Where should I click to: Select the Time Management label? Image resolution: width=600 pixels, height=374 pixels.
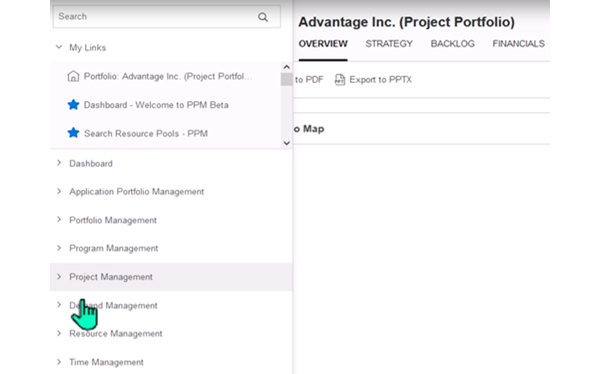pyautogui.click(x=106, y=362)
